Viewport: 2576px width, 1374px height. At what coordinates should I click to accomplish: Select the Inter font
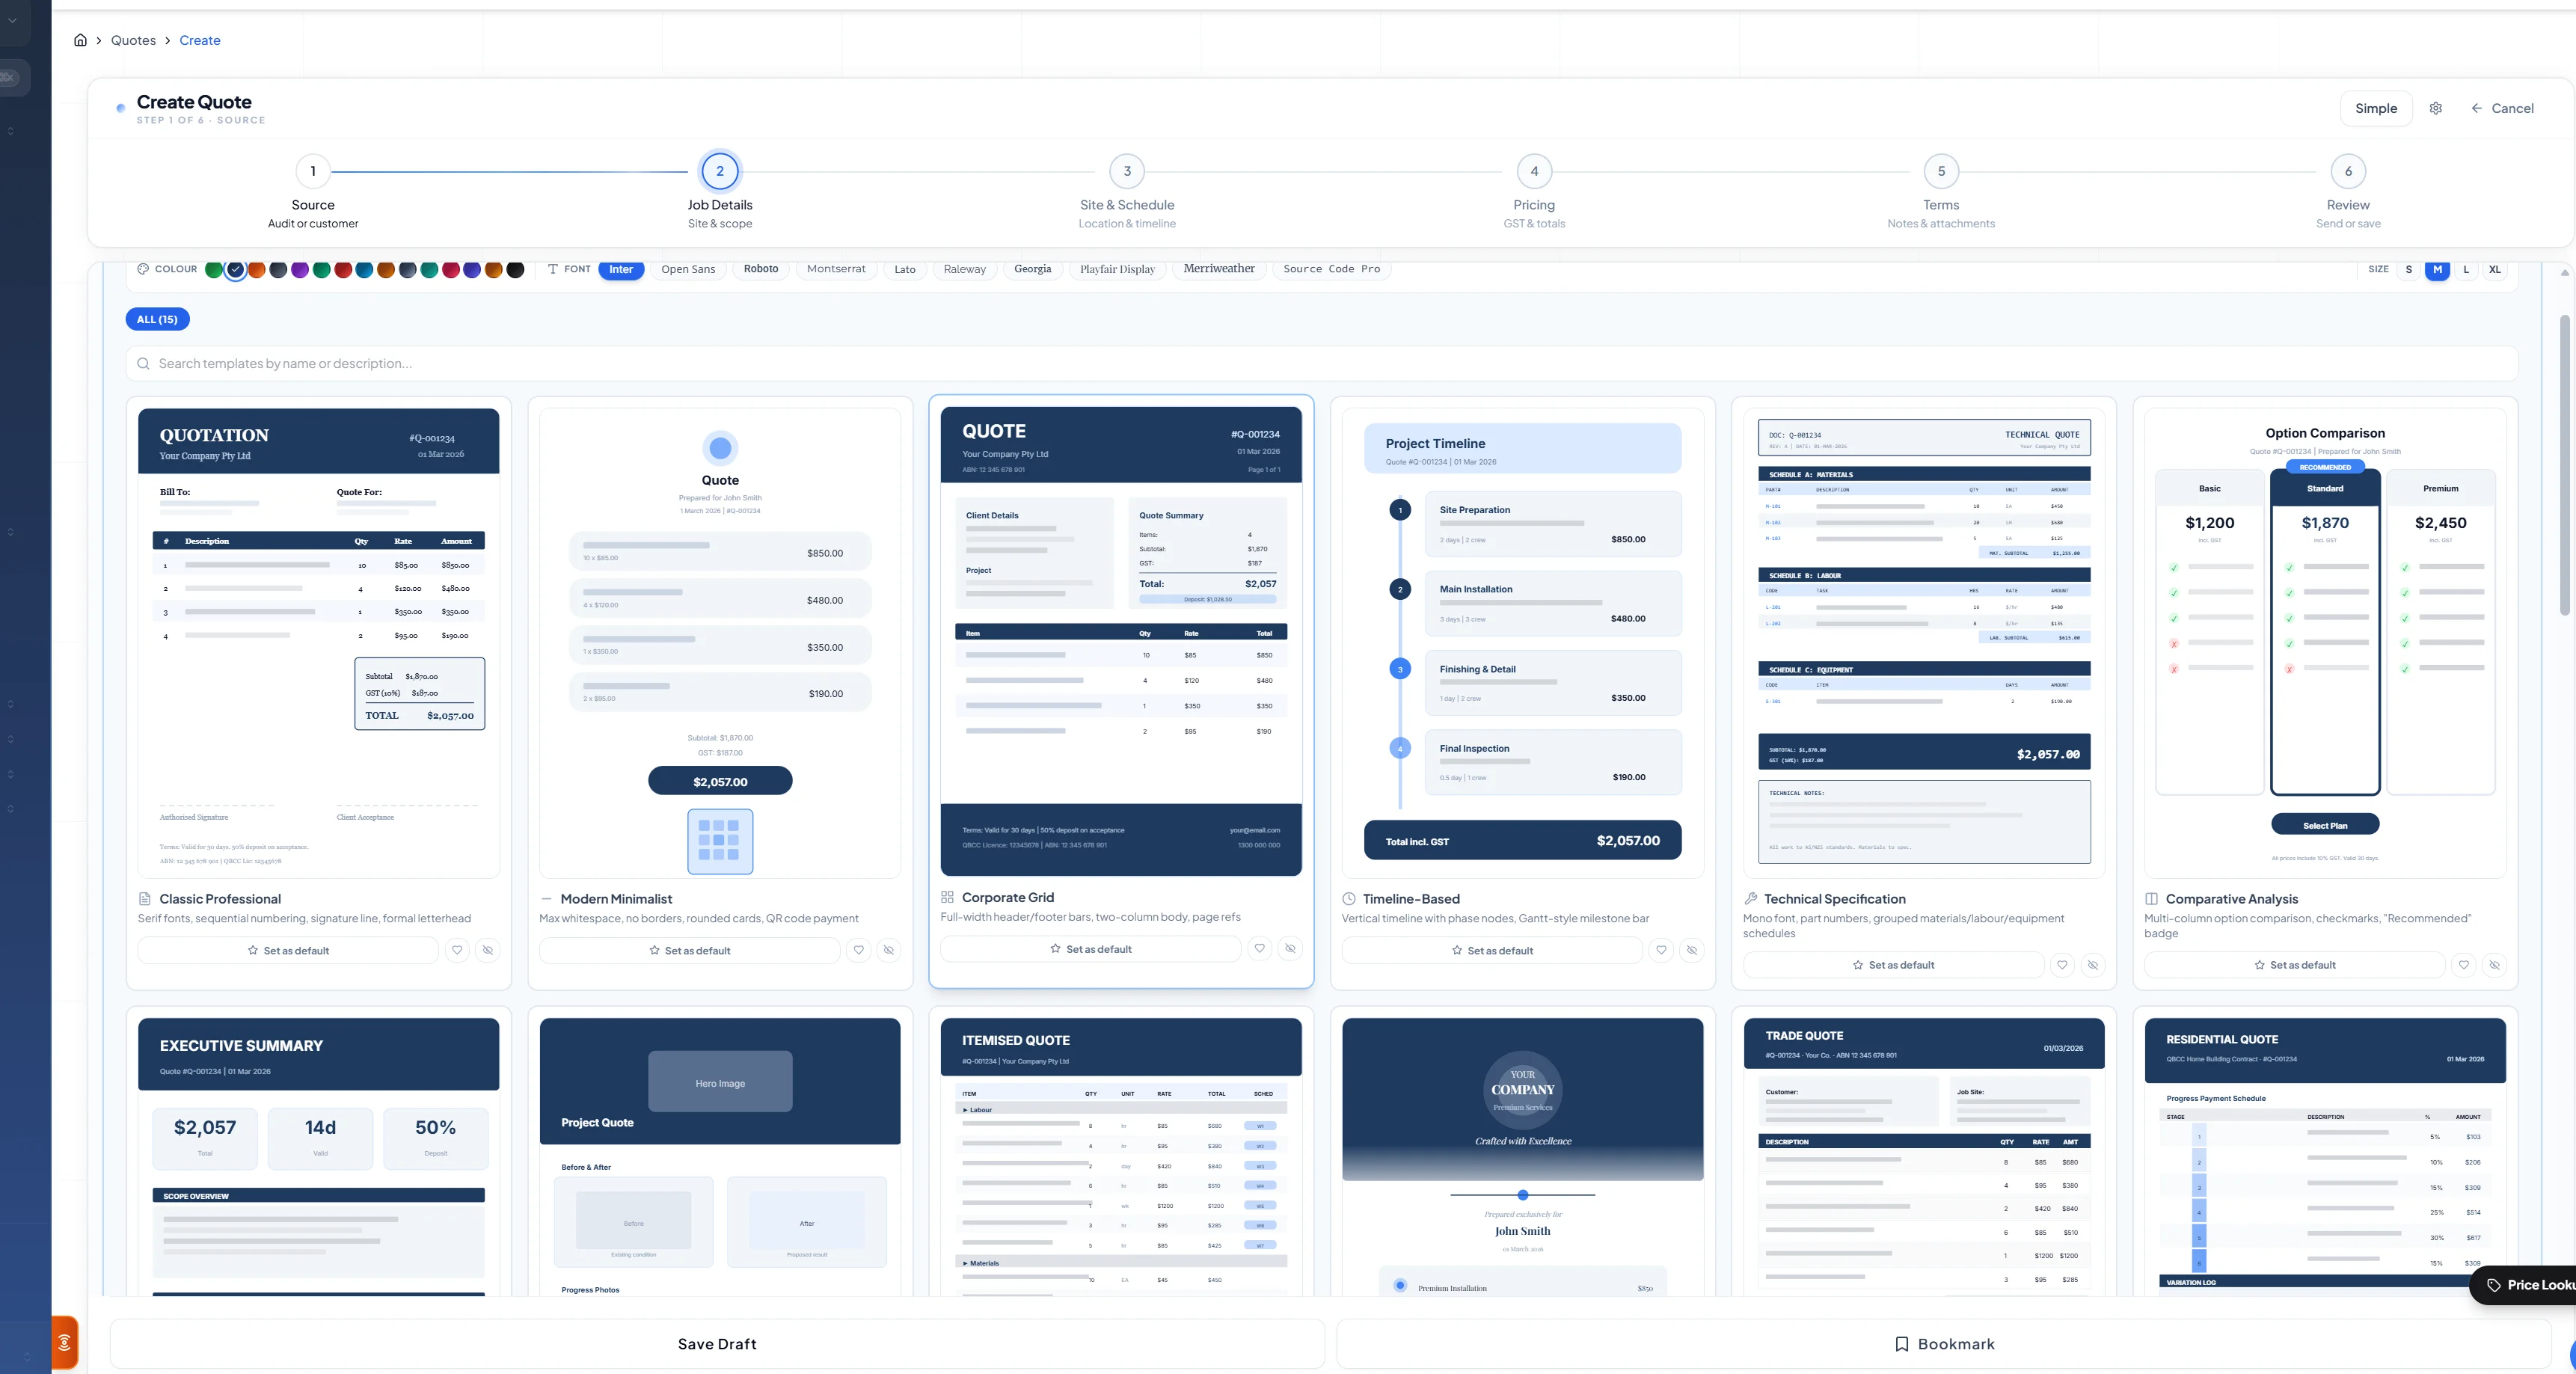621,269
